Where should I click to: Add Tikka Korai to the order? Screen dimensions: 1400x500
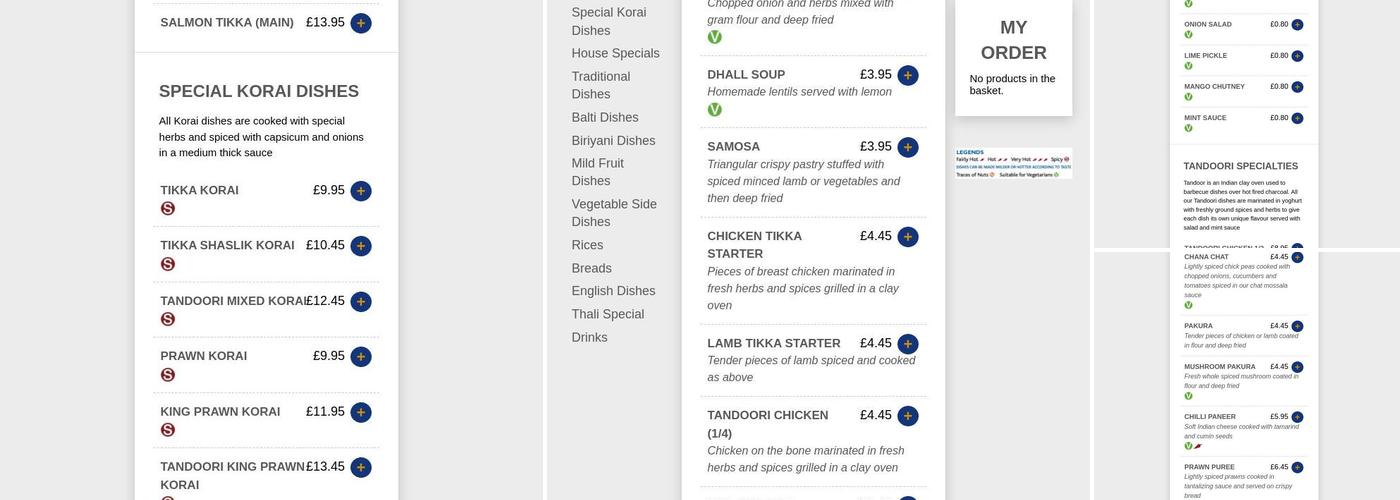(x=361, y=191)
